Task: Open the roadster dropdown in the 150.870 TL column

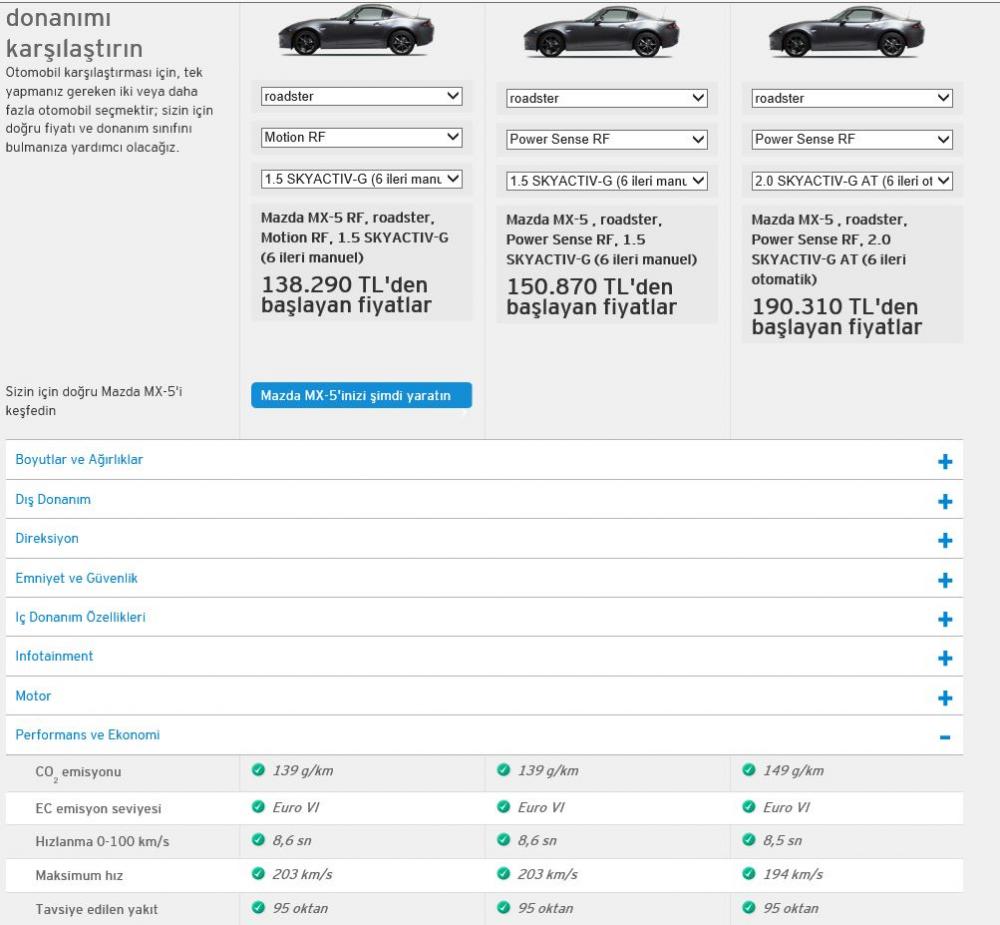Action: 607,98
